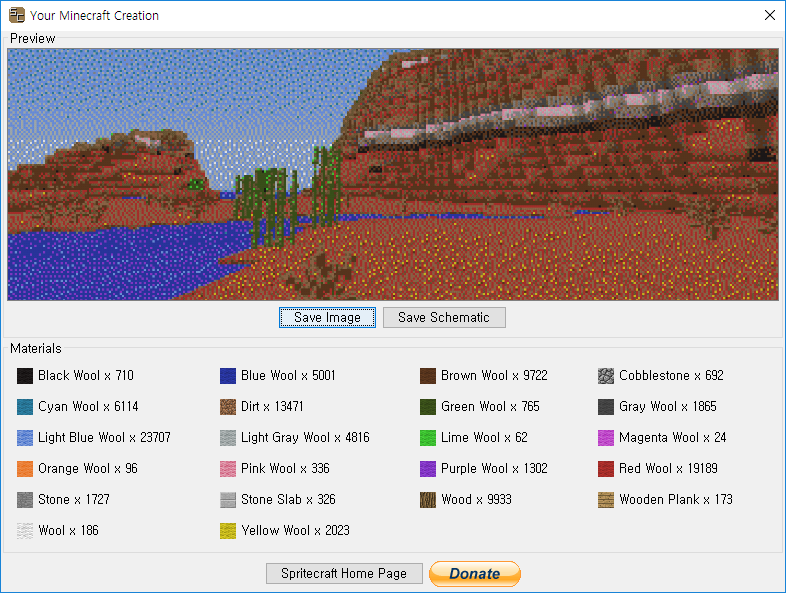Click the Light Blue Wool block icon
Screen dimensions: 786x593
(25, 438)
